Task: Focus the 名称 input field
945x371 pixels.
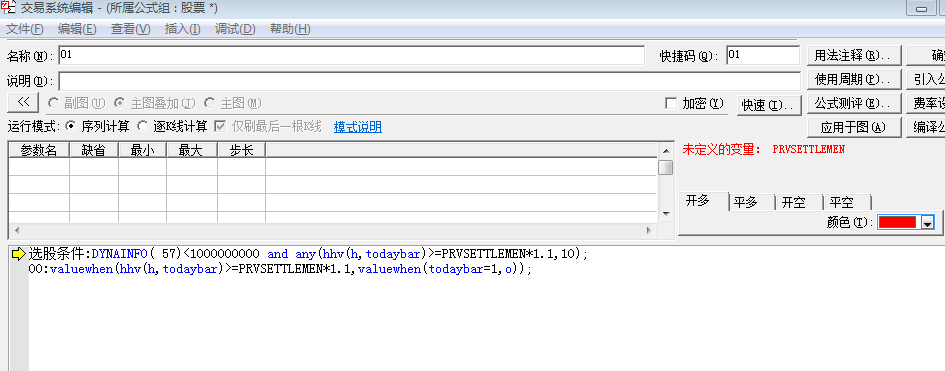Action: 352,55
